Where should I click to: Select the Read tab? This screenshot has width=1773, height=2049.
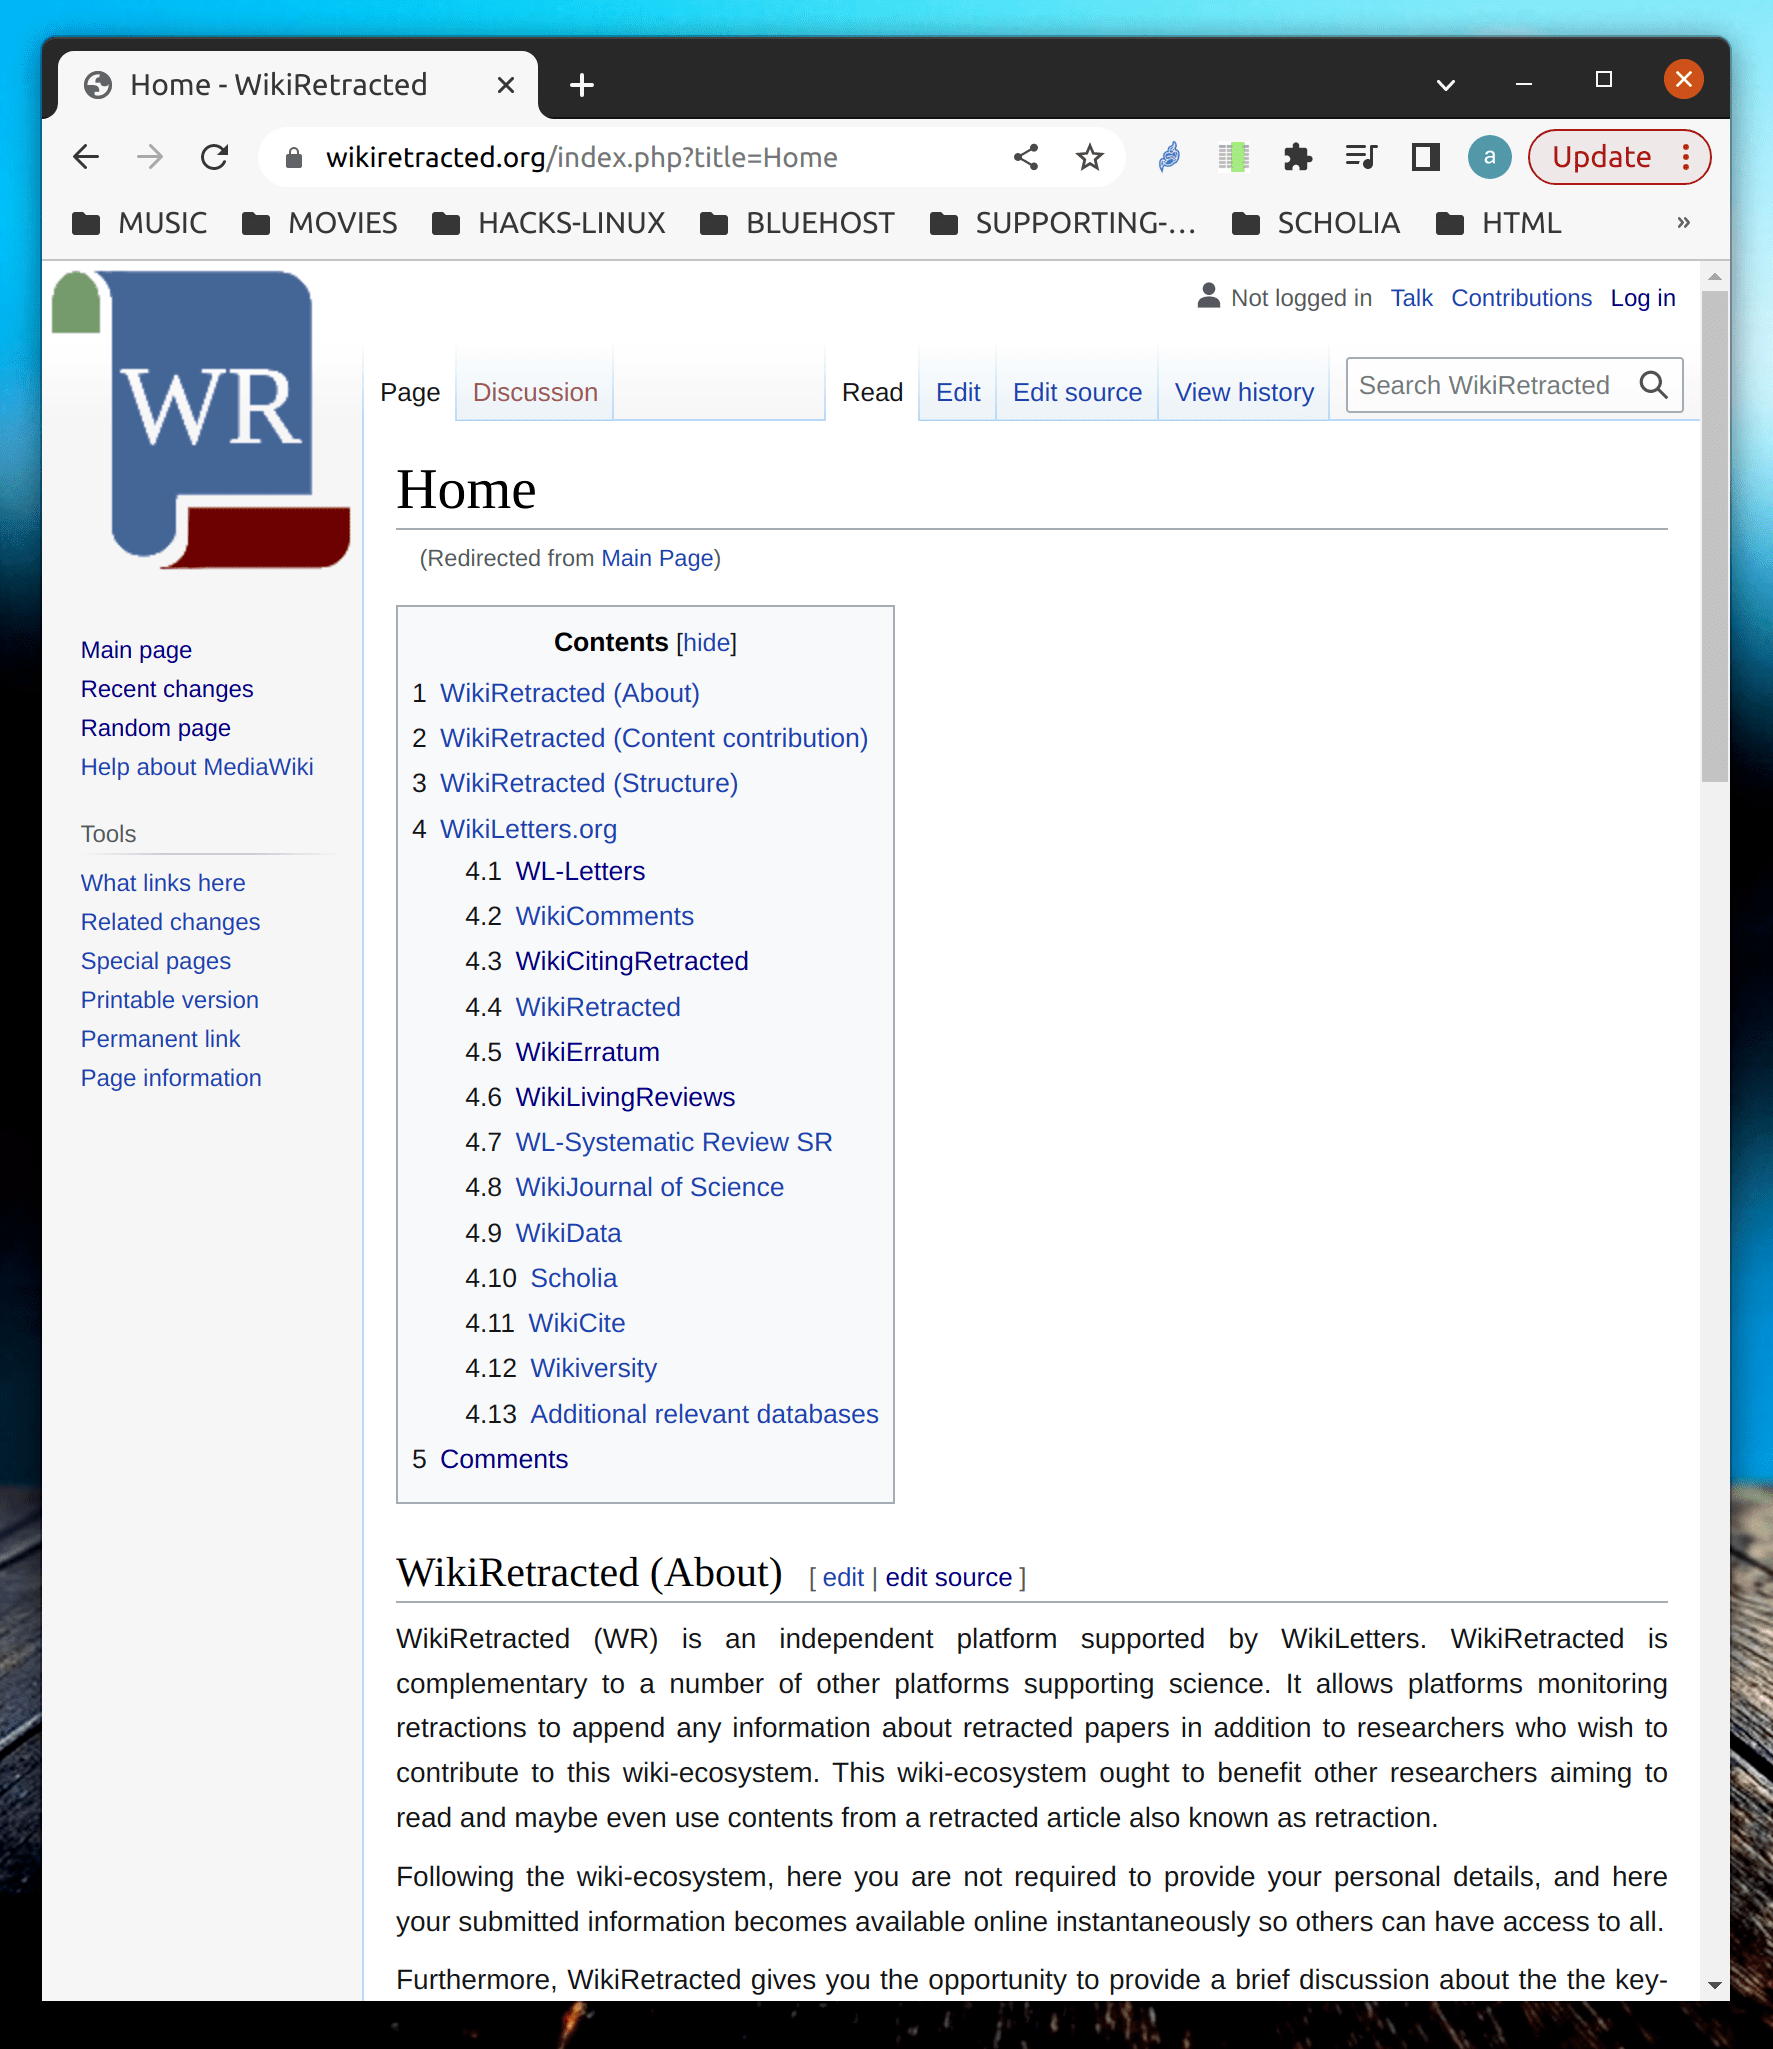point(872,392)
